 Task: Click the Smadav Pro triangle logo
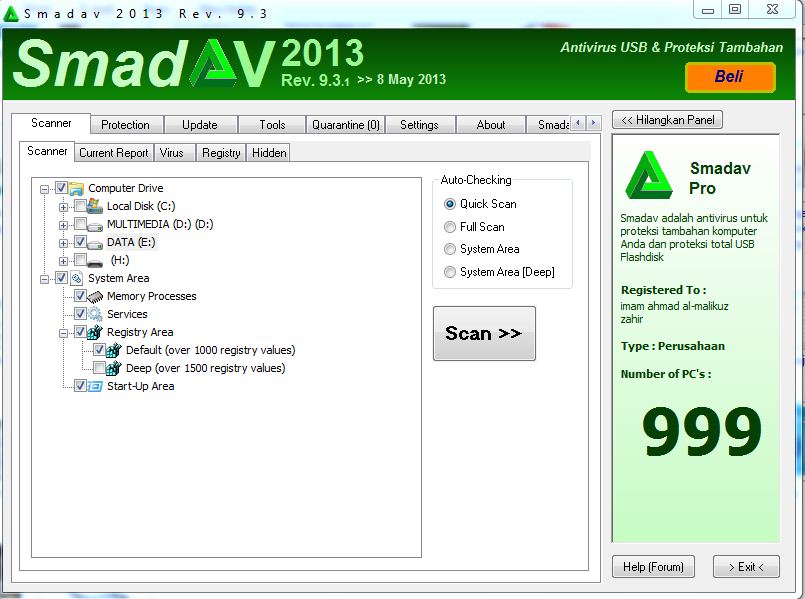(648, 176)
